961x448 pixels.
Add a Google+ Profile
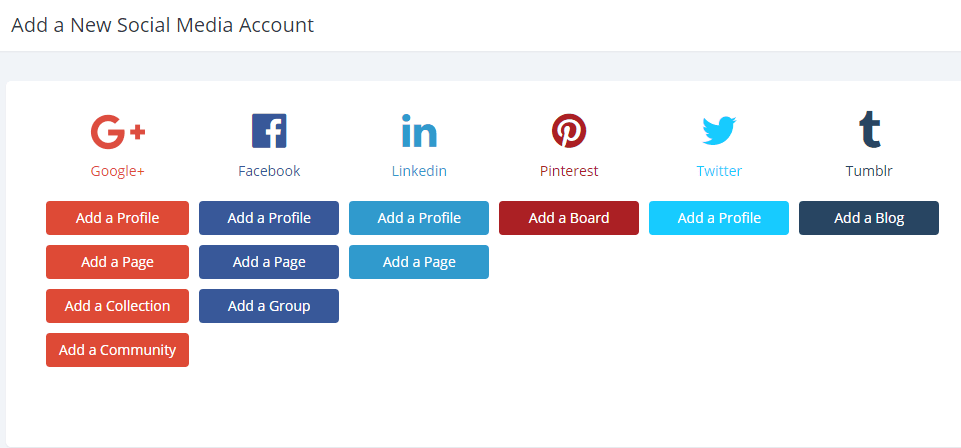(x=118, y=218)
